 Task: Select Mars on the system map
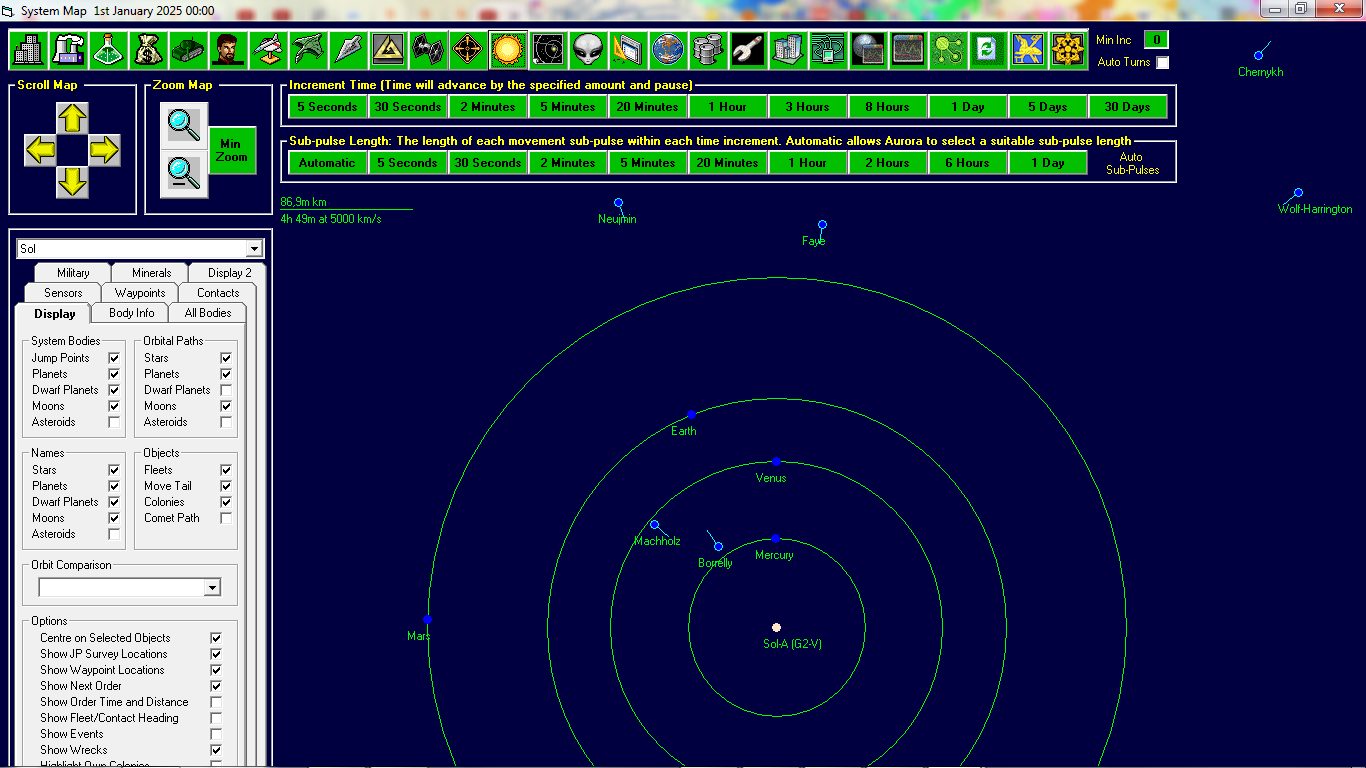point(427,620)
